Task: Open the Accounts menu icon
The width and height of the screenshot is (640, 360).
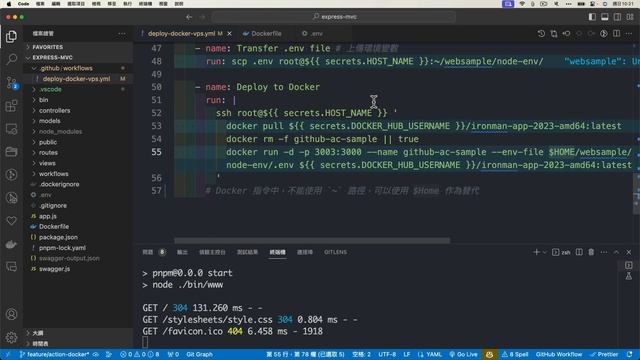Action: pos(11,314)
